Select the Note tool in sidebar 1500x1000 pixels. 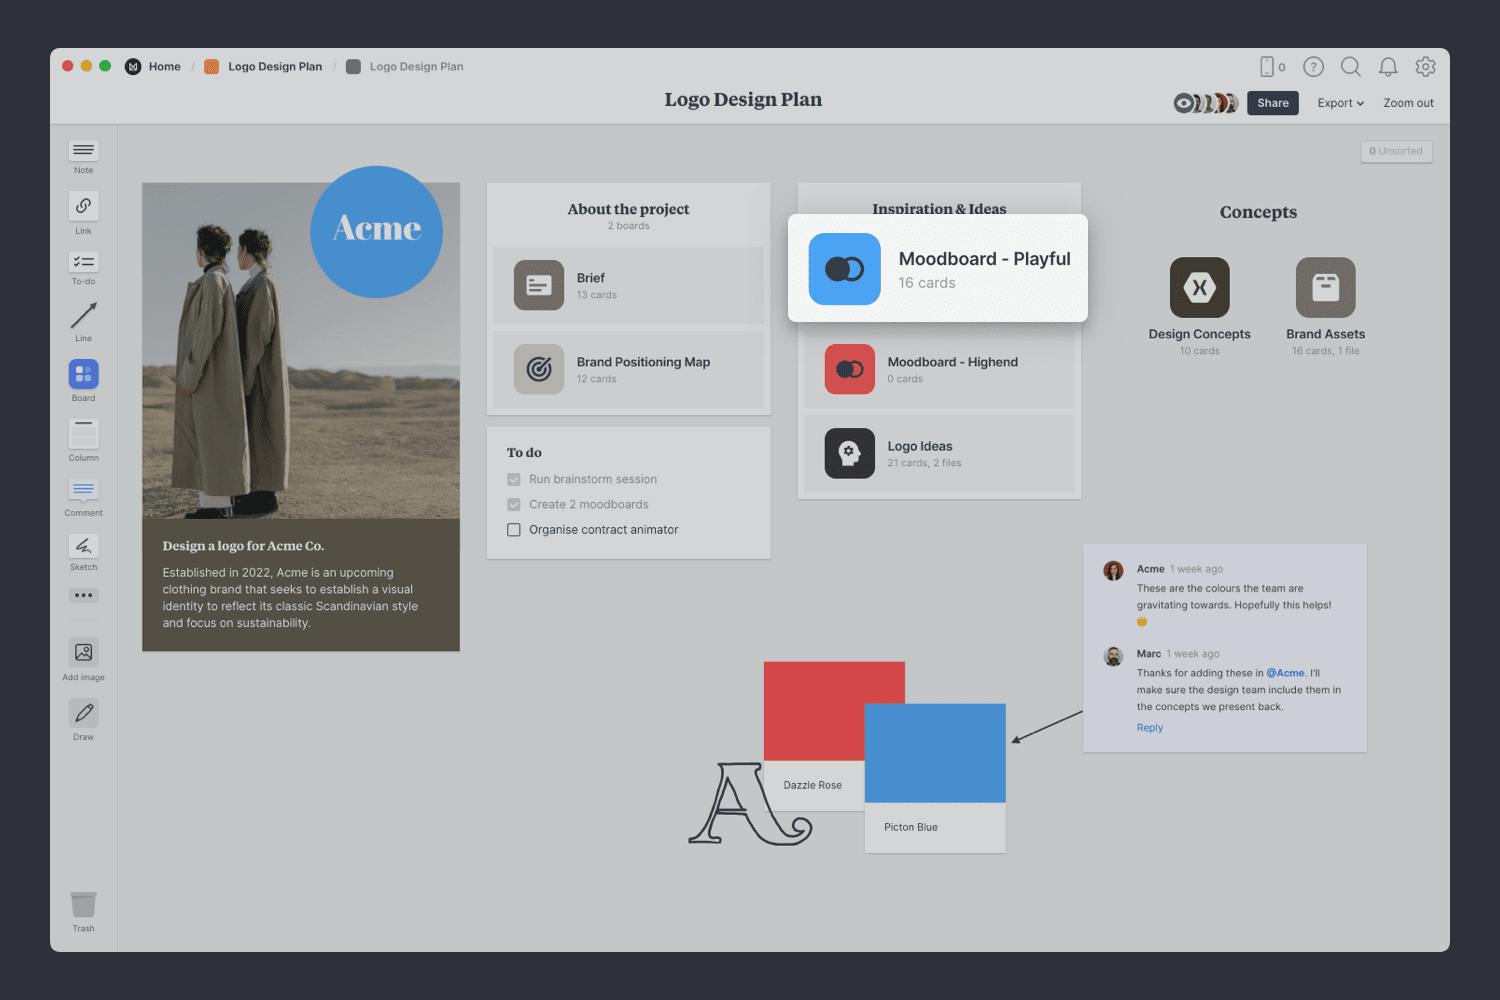tap(83, 151)
